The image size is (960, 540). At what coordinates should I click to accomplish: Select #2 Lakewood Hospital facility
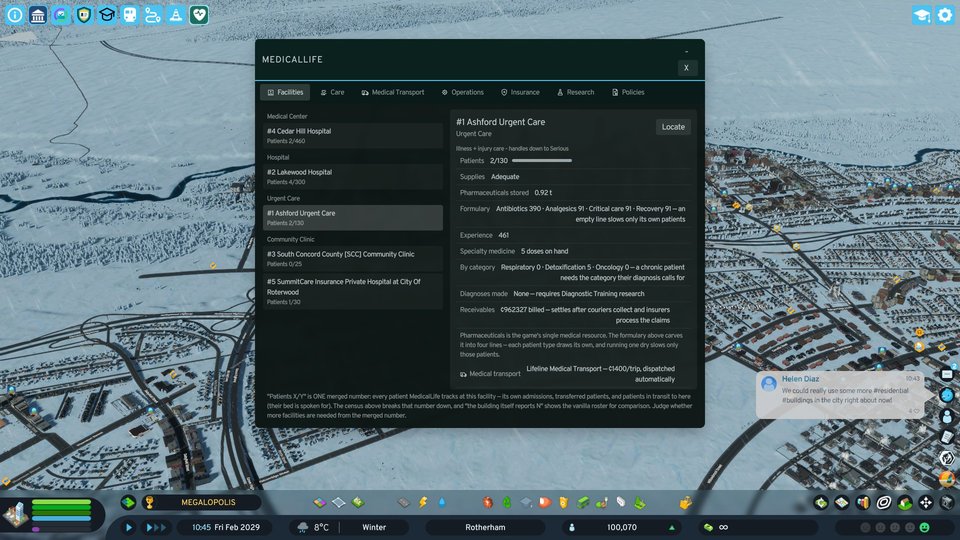[x=353, y=176]
